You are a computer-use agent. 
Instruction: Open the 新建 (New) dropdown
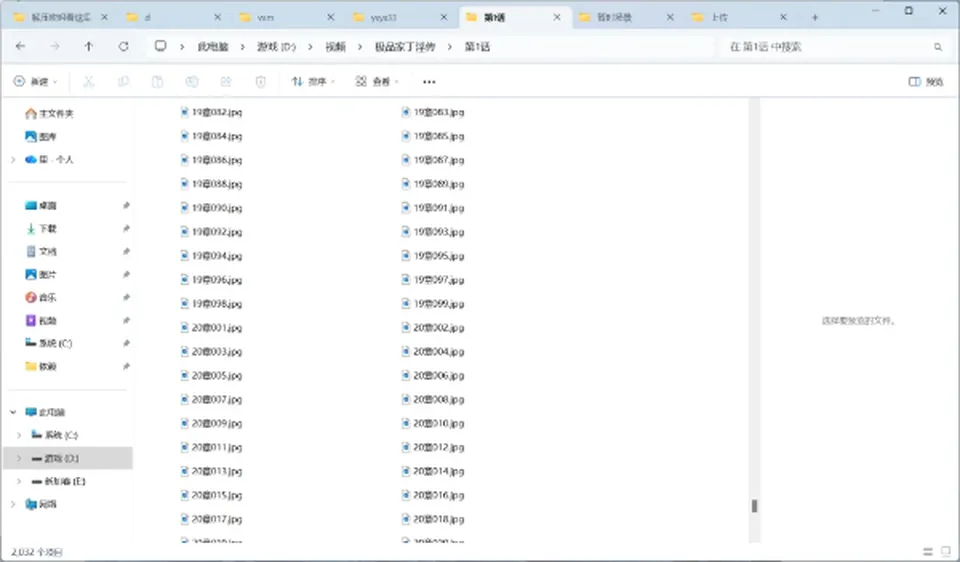[36, 81]
